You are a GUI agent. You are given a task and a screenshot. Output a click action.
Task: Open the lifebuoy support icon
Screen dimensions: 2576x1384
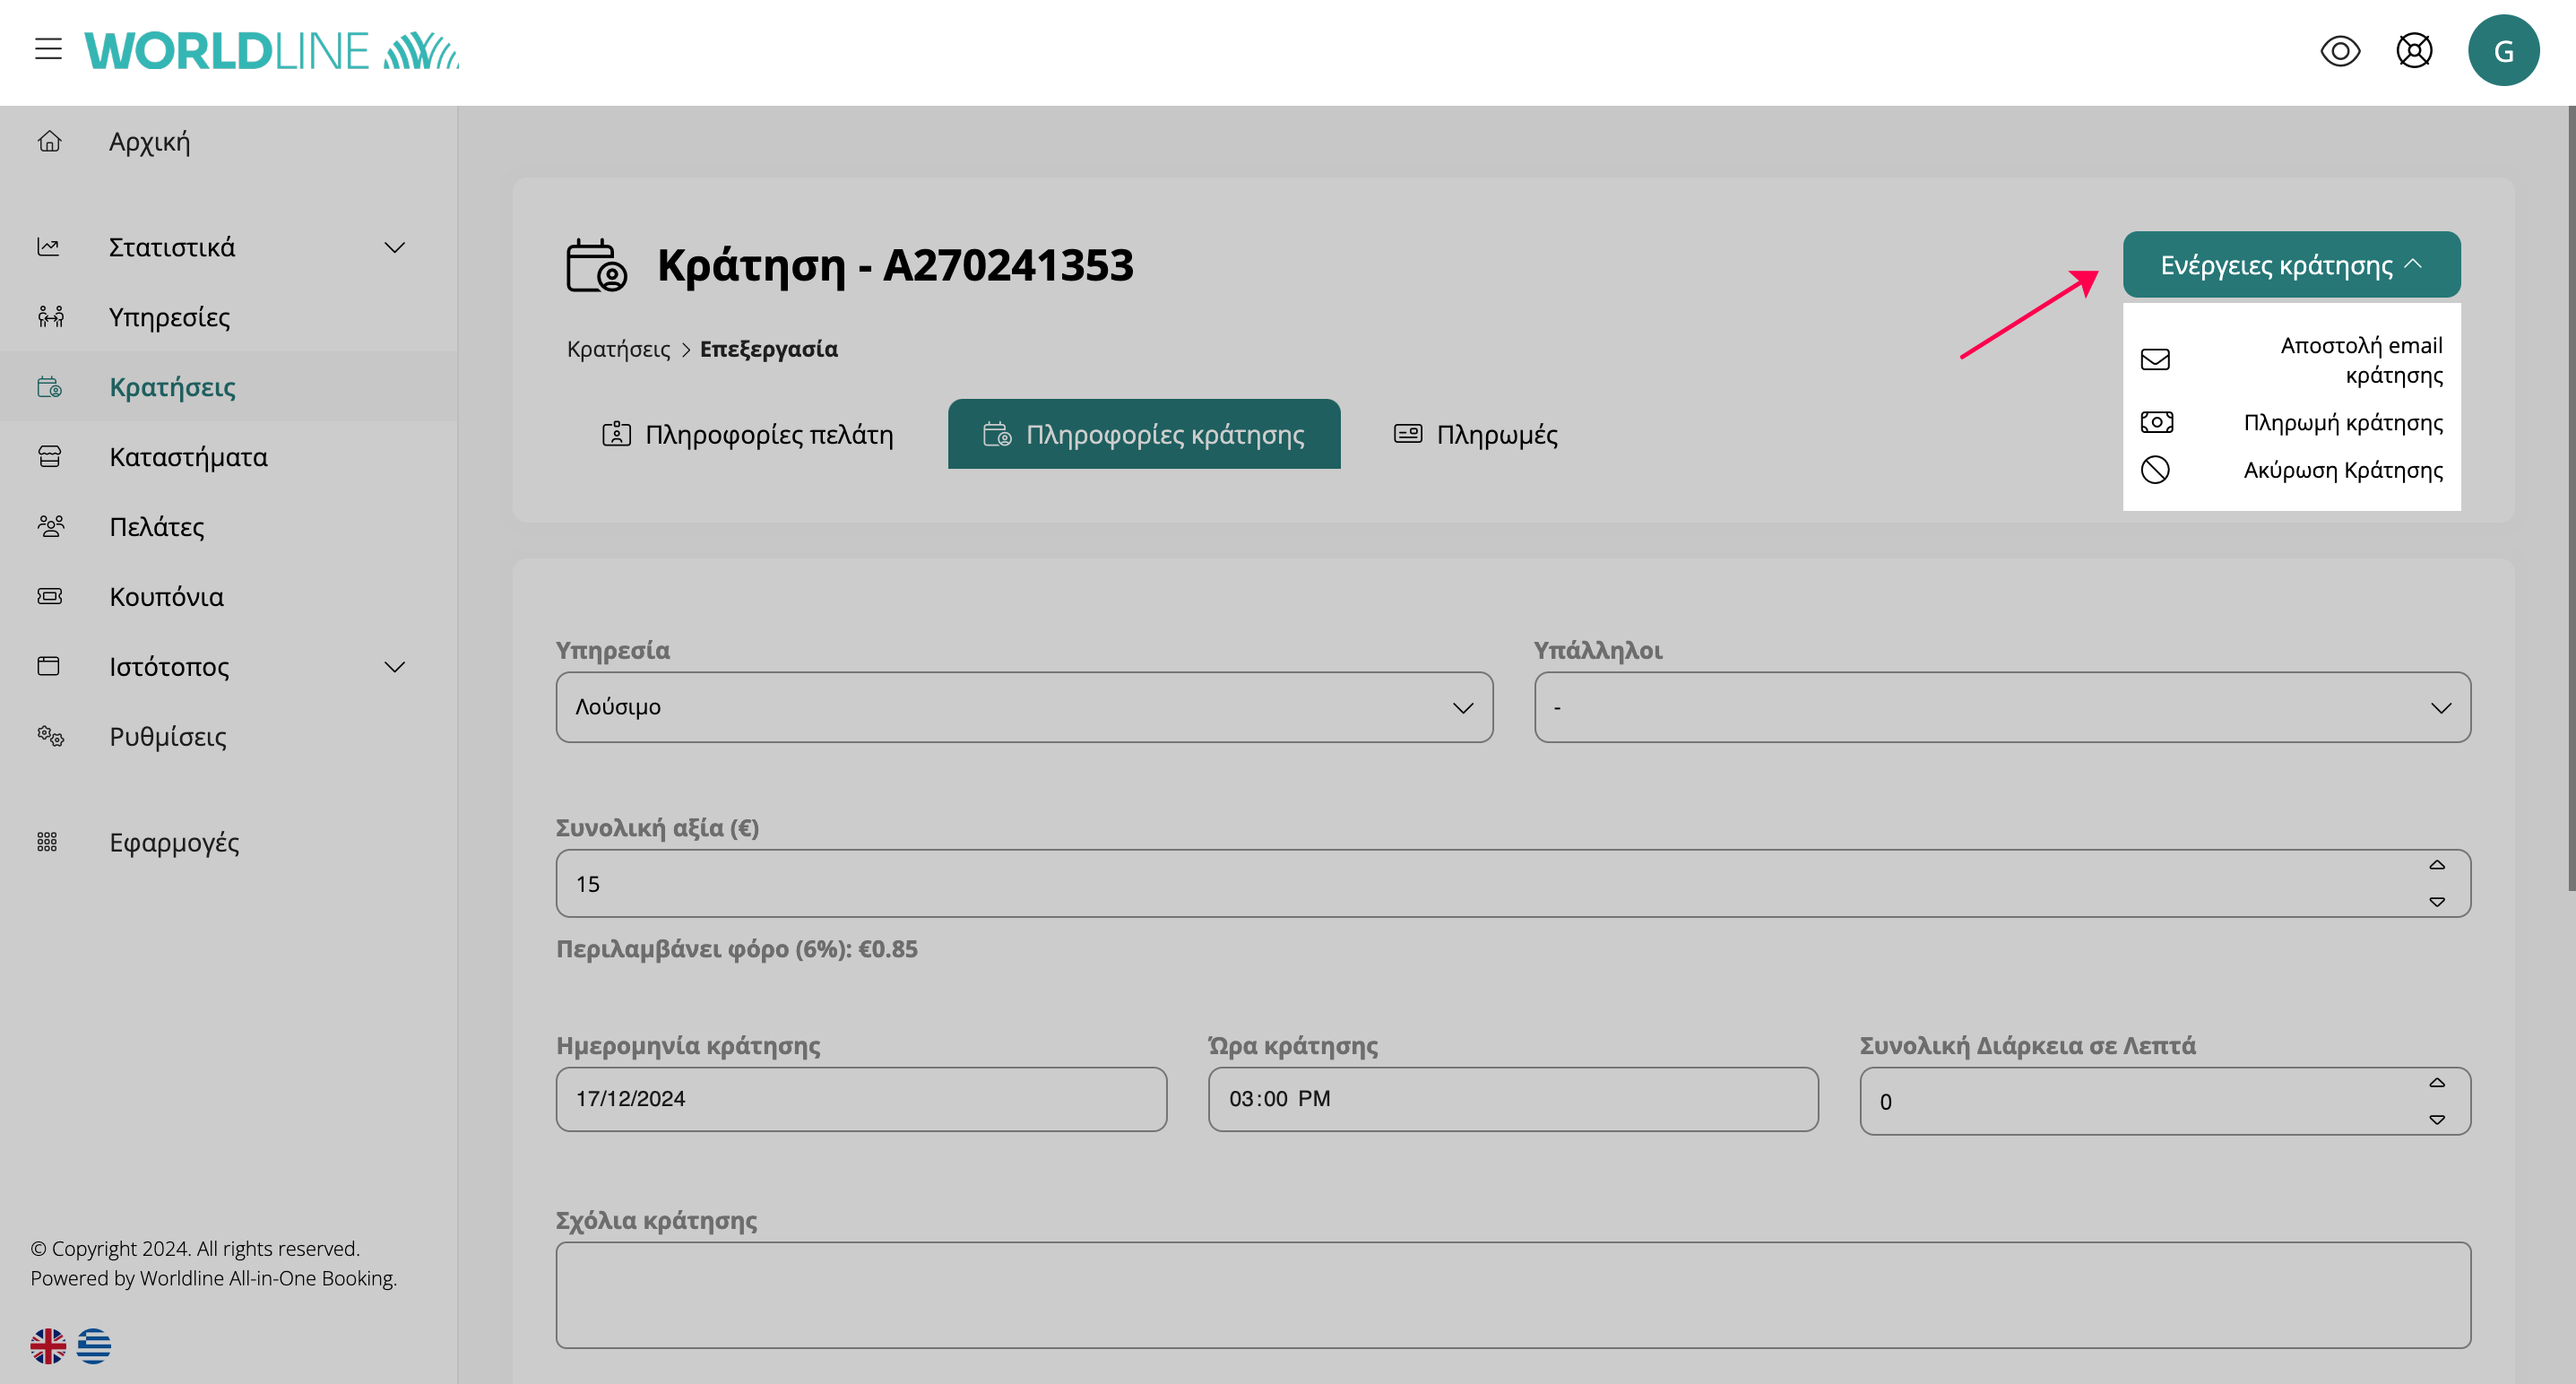pos(2414,51)
